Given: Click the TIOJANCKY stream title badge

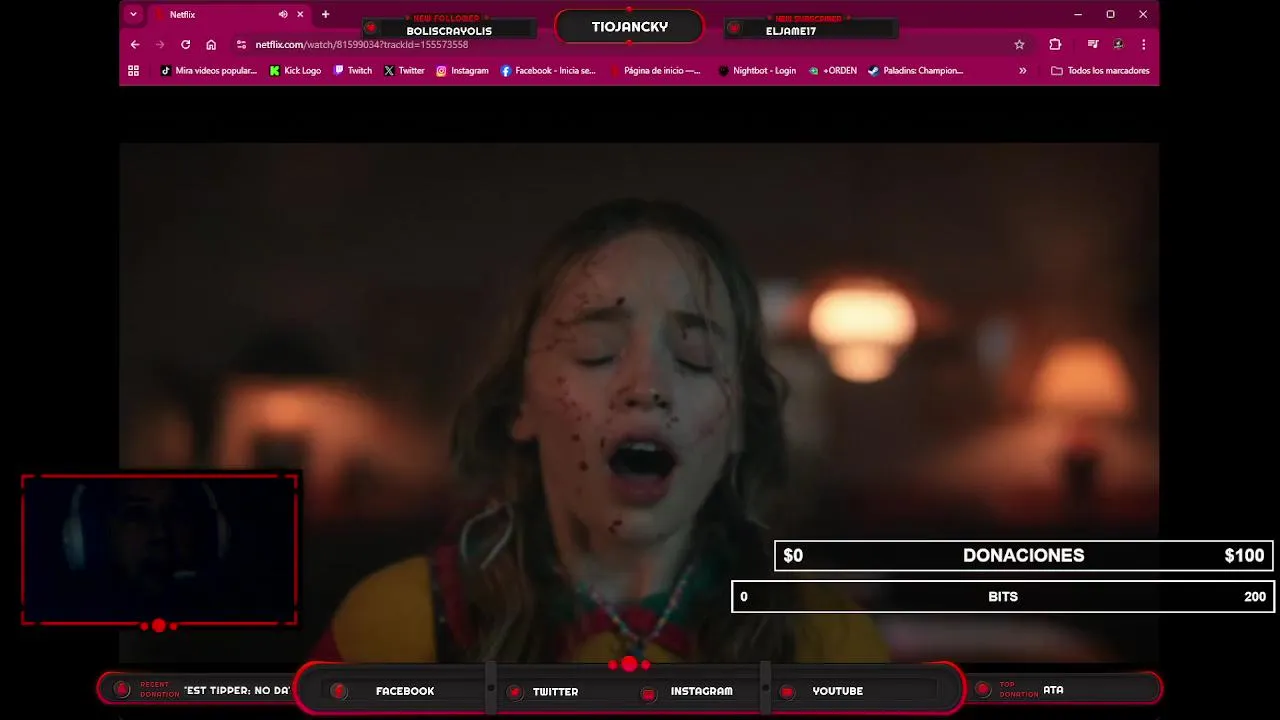Looking at the screenshot, I should 629,27.
